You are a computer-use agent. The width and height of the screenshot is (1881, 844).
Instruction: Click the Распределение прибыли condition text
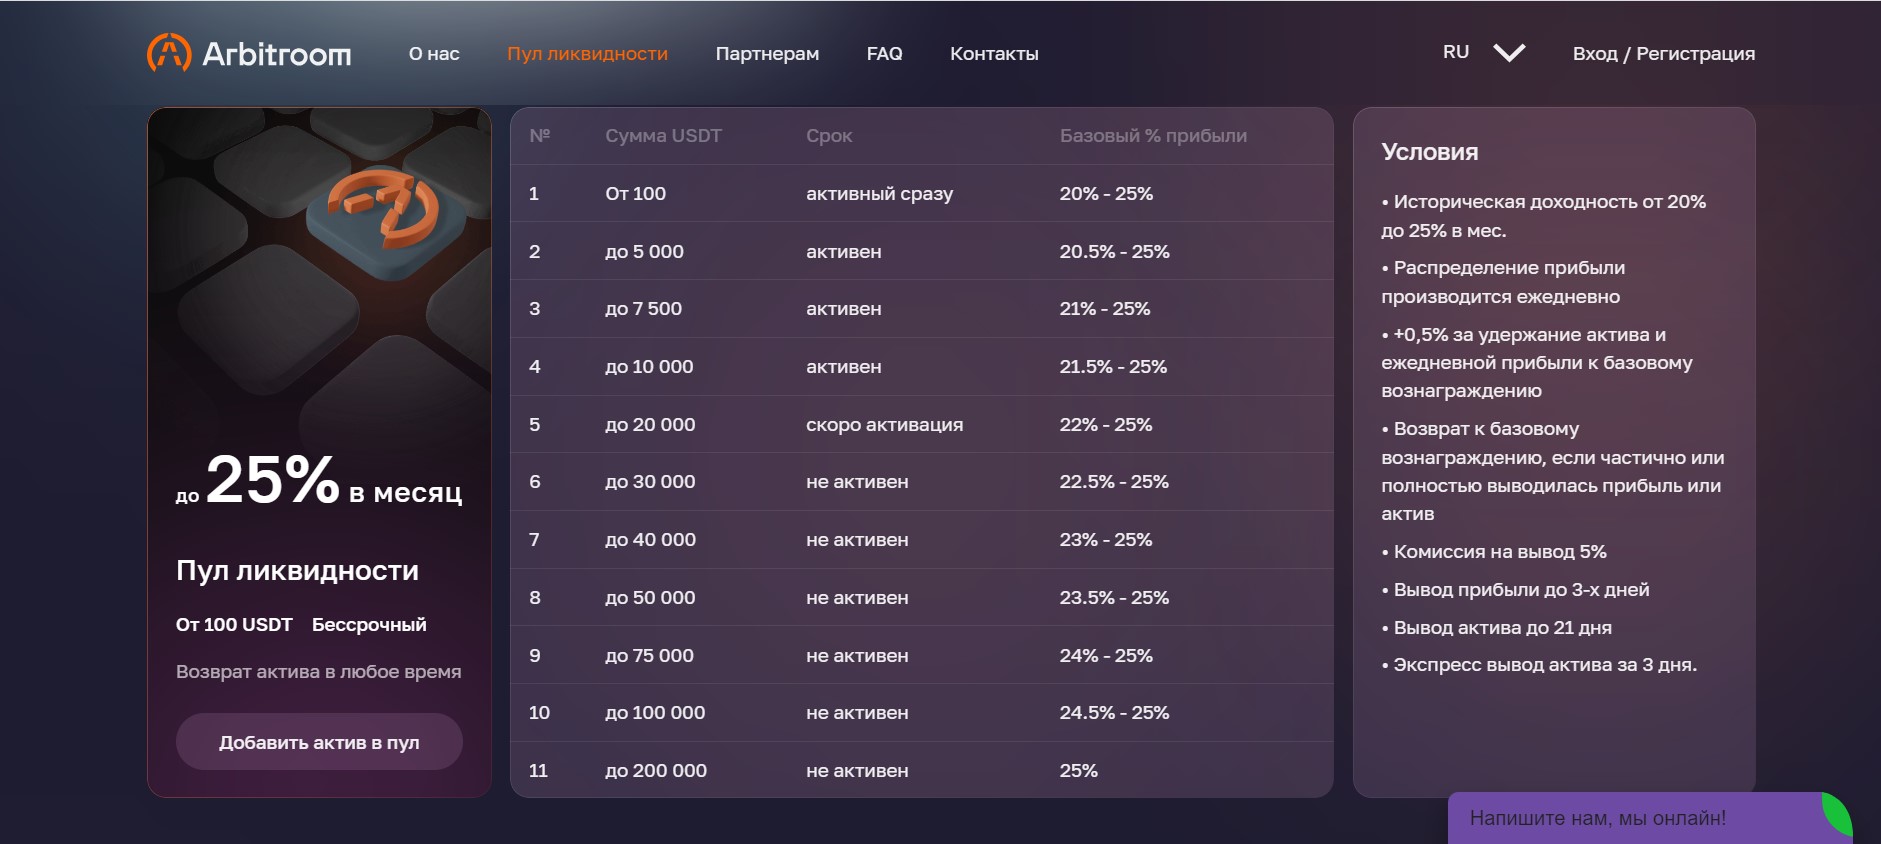tap(1503, 282)
